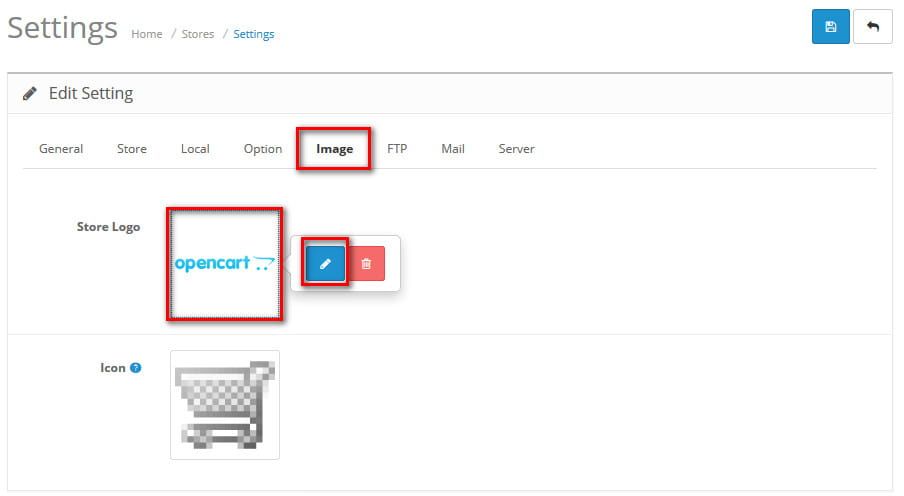Click the blue pencil edit image button
The image size is (904, 496).
[x=325, y=263]
